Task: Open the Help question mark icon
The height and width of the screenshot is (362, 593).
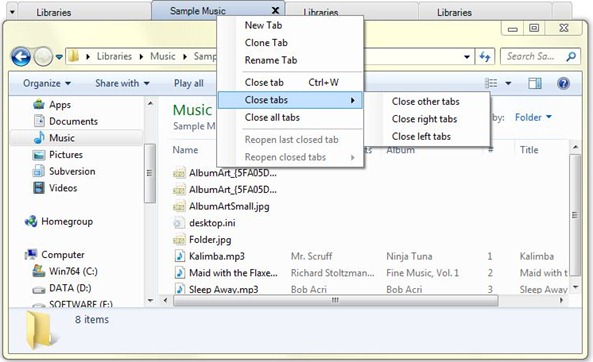Action: coord(563,83)
